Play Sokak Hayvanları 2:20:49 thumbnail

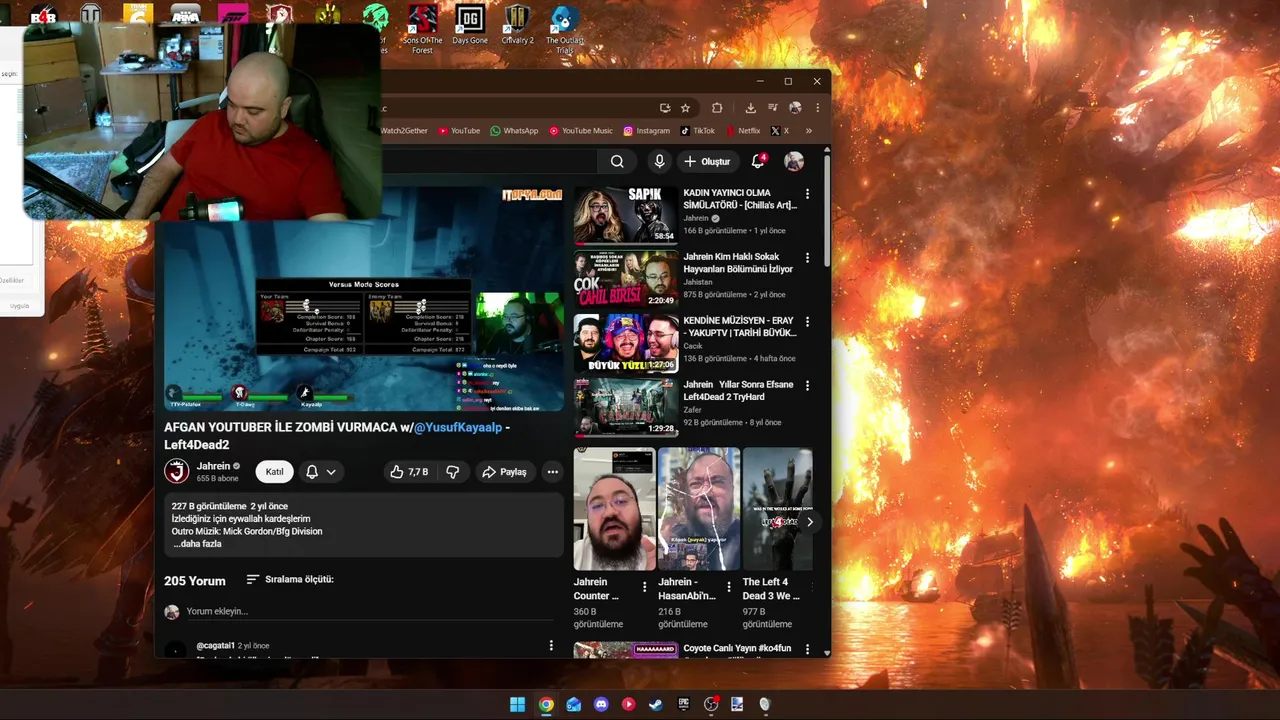coord(626,279)
